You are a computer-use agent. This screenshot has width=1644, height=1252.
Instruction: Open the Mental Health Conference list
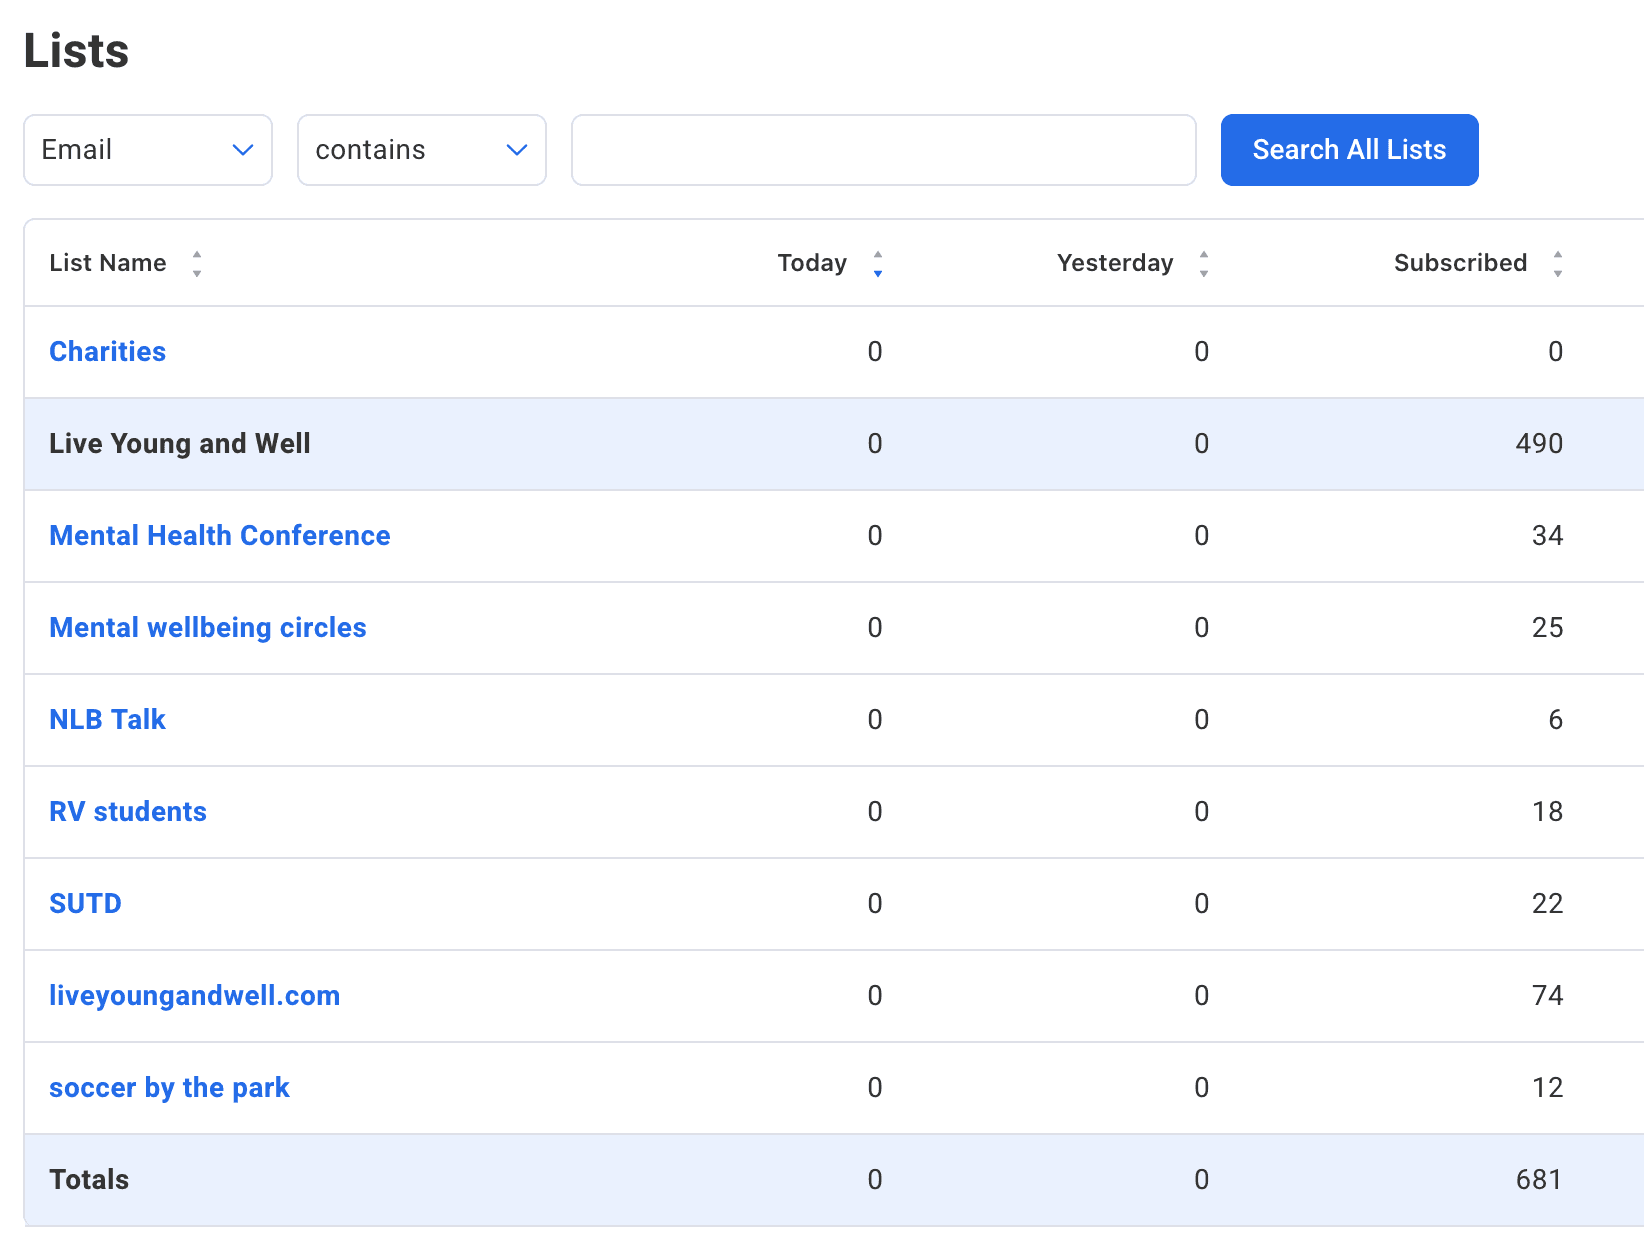pos(220,536)
